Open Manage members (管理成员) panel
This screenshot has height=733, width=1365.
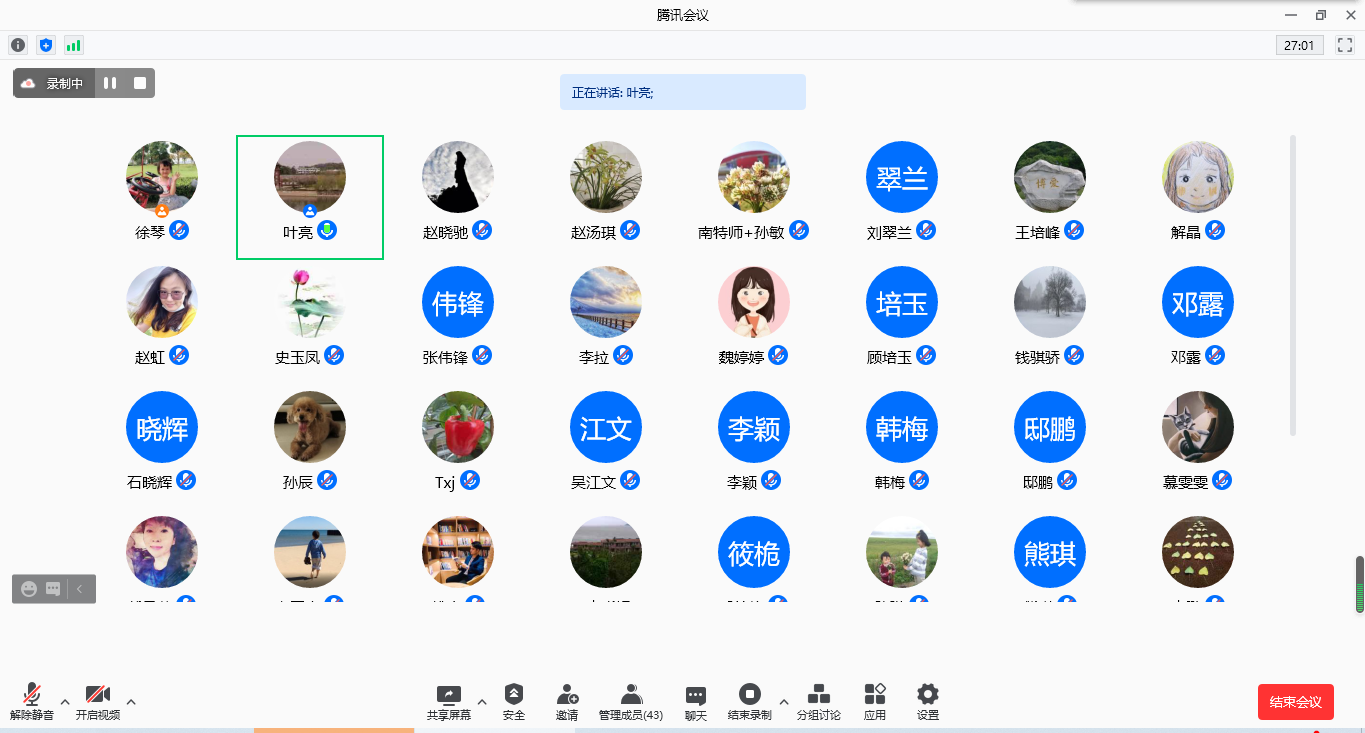click(631, 701)
